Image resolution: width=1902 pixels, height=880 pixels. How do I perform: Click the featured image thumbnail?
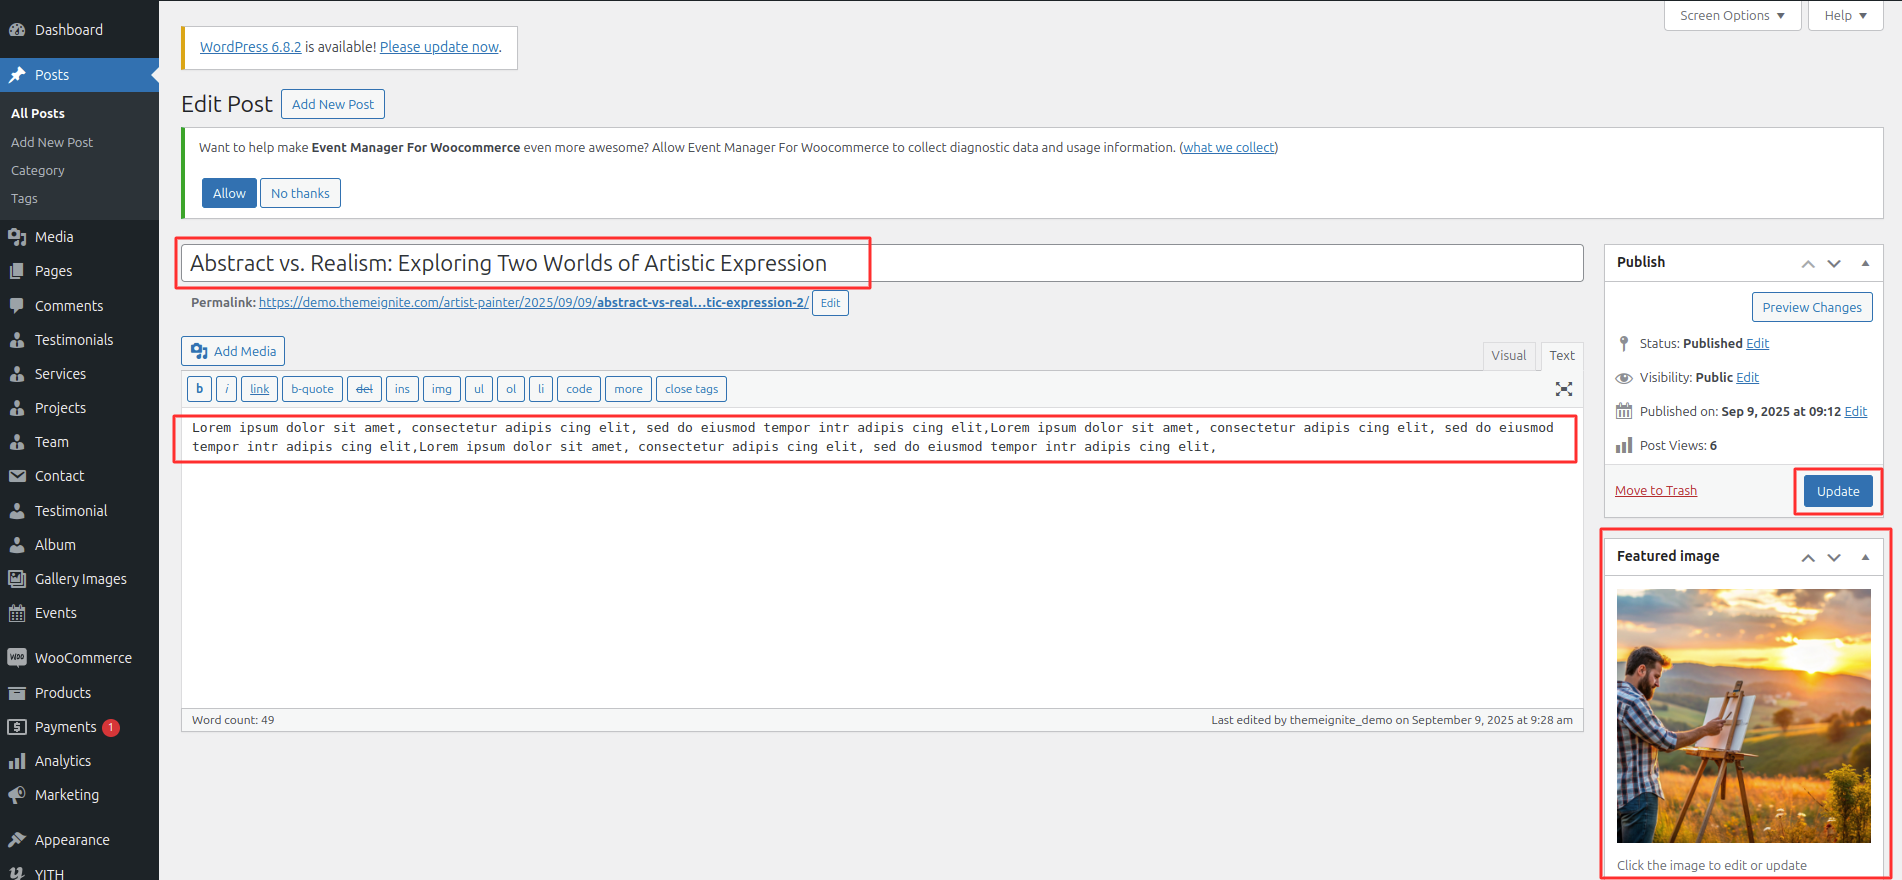[1744, 716]
